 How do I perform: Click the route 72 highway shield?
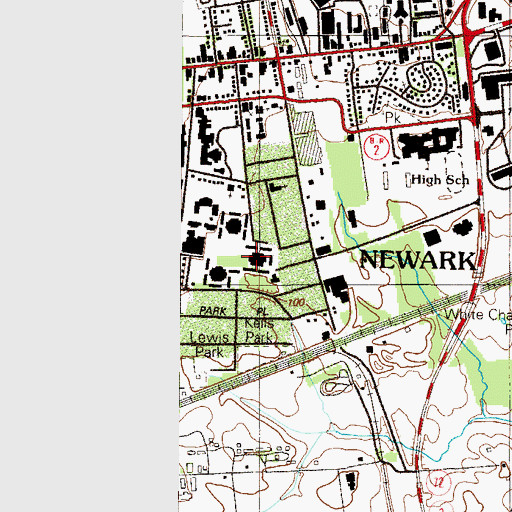pos(439,482)
